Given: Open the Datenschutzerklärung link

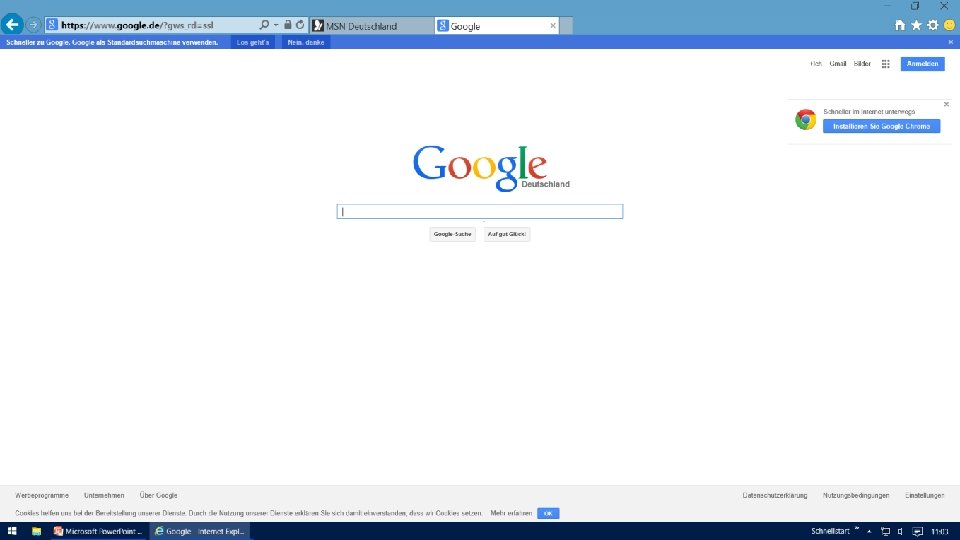Looking at the screenshot, I should 774,495.
